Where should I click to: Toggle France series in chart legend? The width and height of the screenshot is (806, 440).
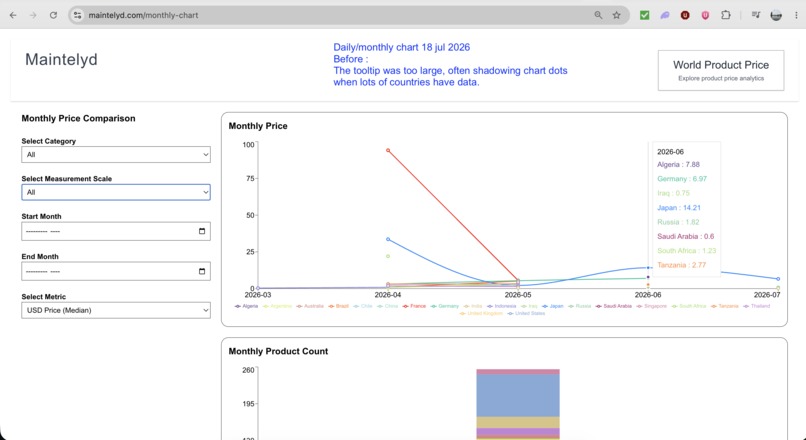coord(414,306)
